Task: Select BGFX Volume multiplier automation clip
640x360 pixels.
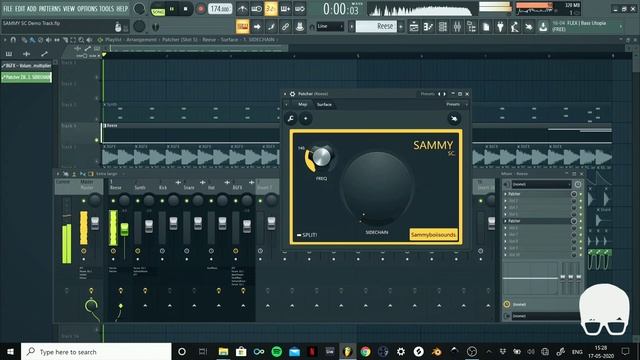Action: [27, 66]
